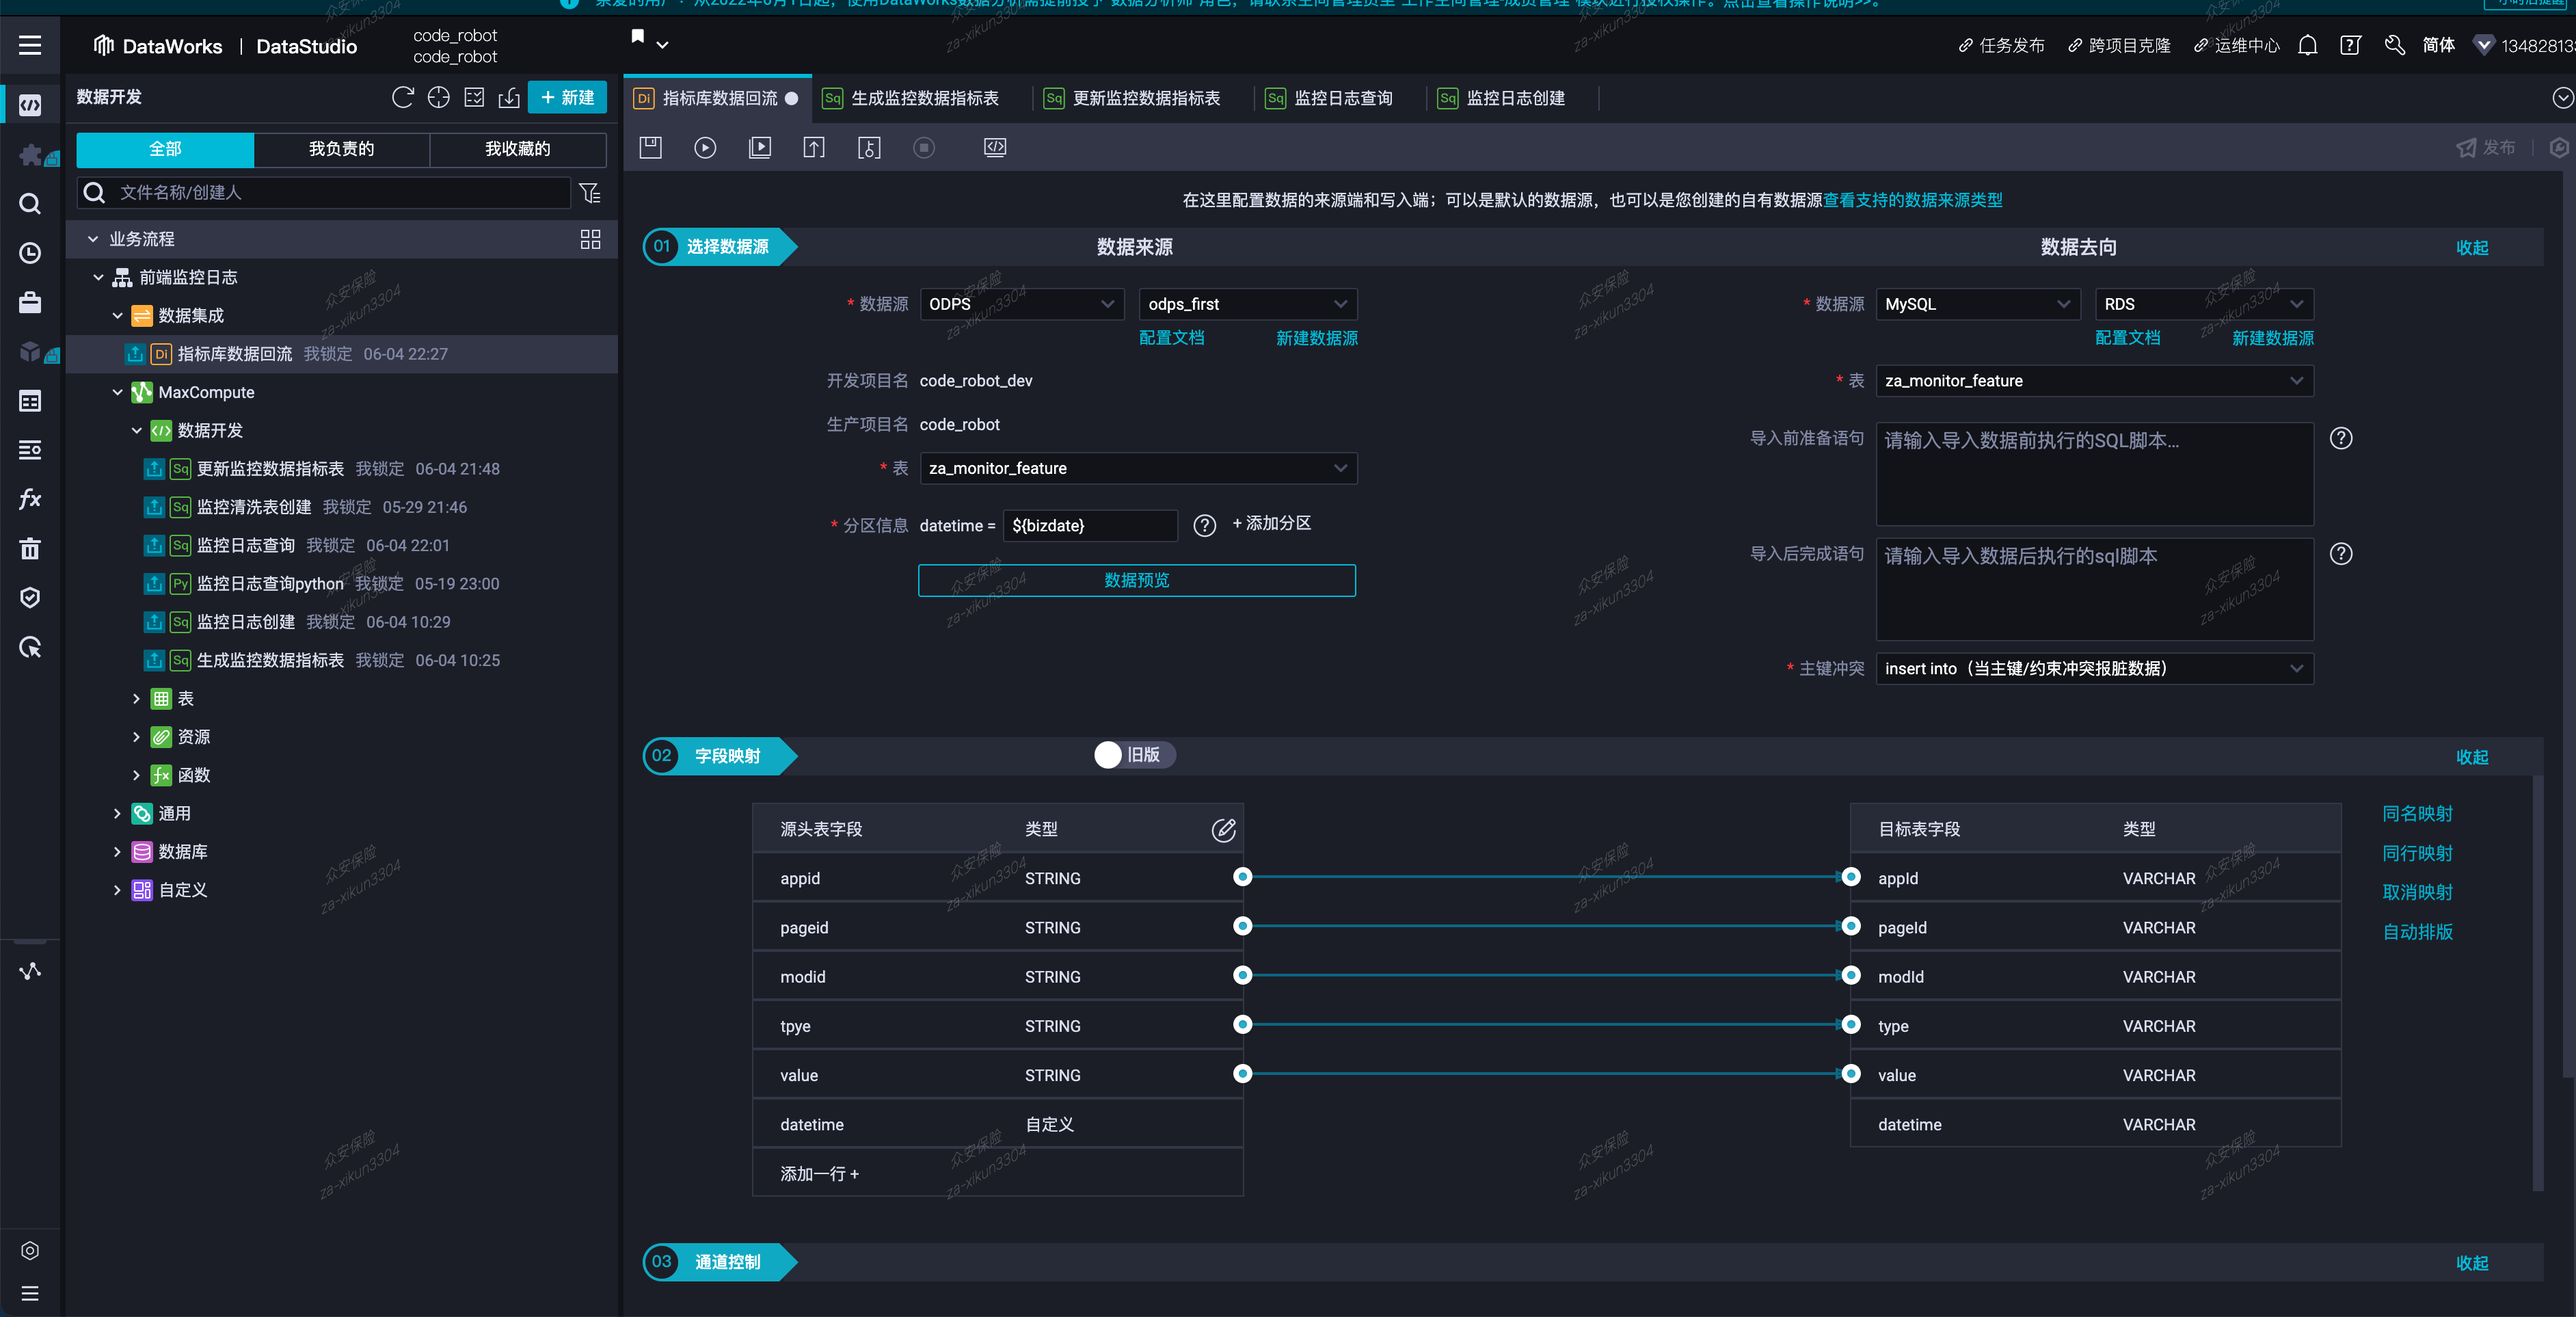Switch to script mode code icon
The height and width of the screenshot is (1317, 2576).
click(x=995, y=147)
